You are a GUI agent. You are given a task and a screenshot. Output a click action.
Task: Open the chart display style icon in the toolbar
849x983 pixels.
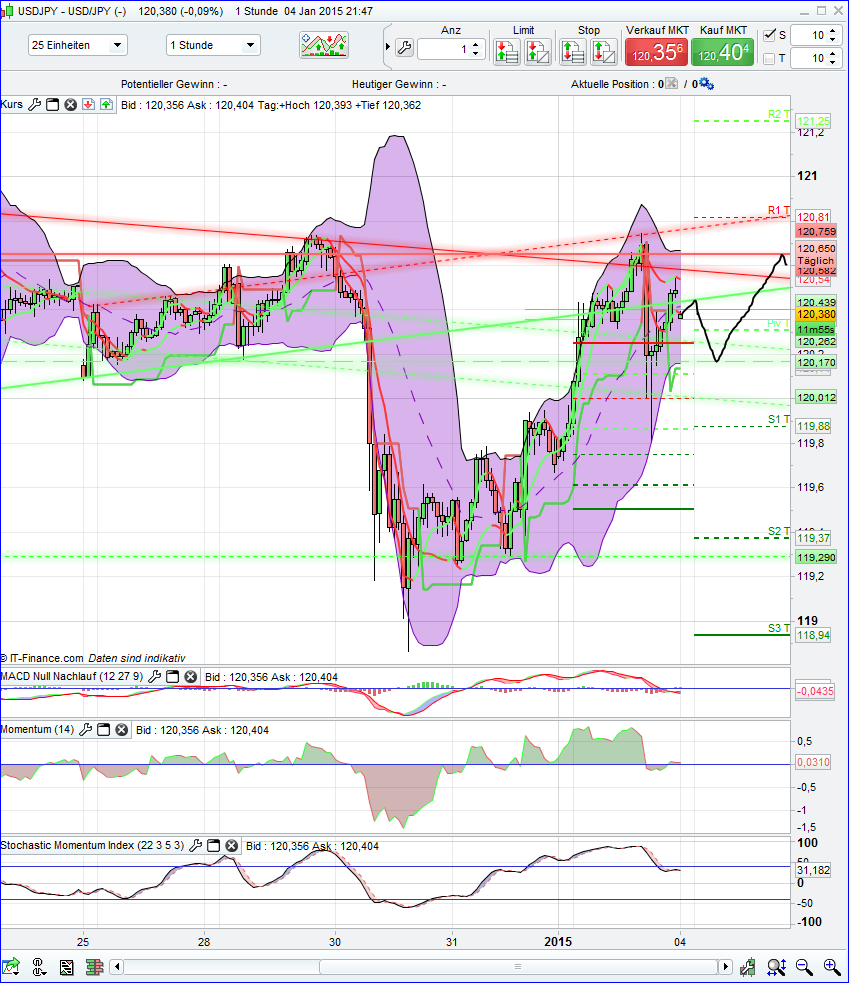point(323,45)
